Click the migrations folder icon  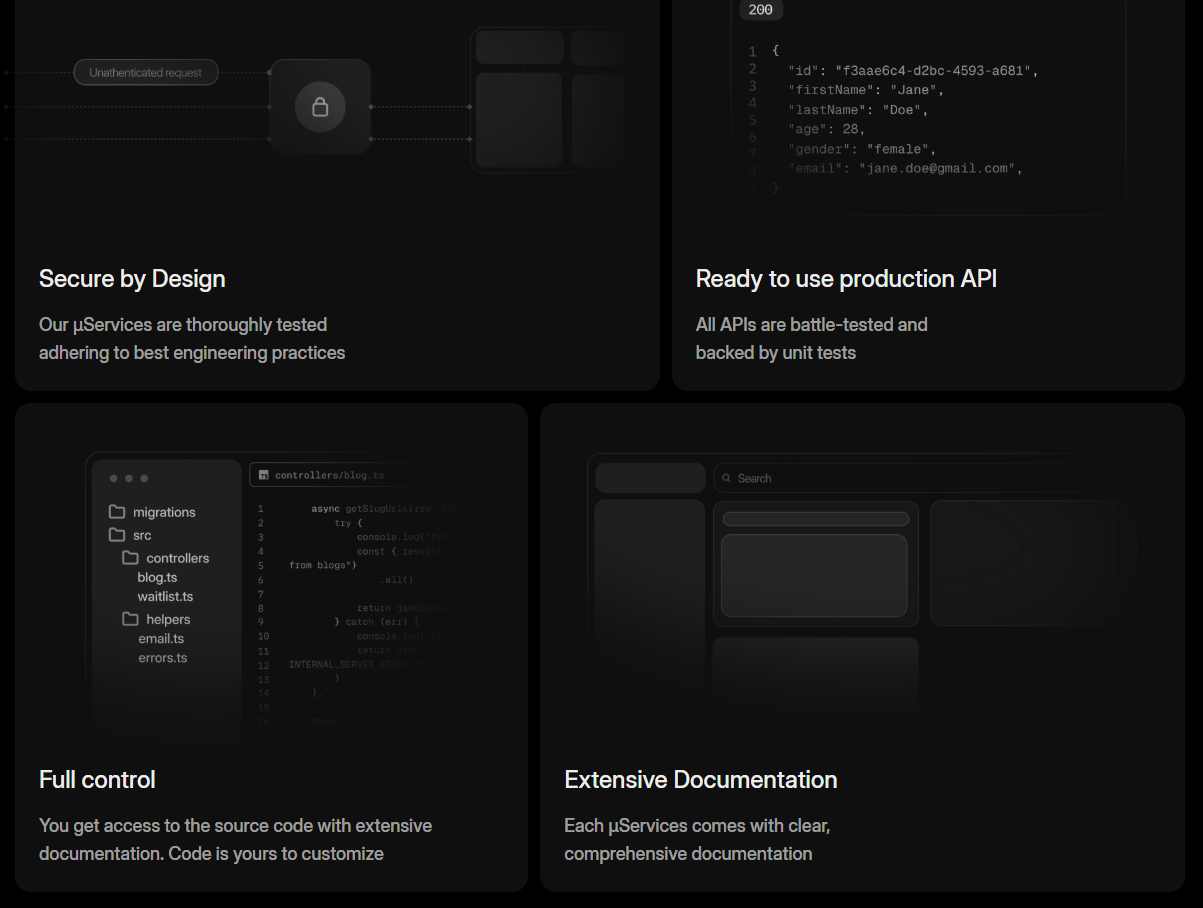pos(117,511)
